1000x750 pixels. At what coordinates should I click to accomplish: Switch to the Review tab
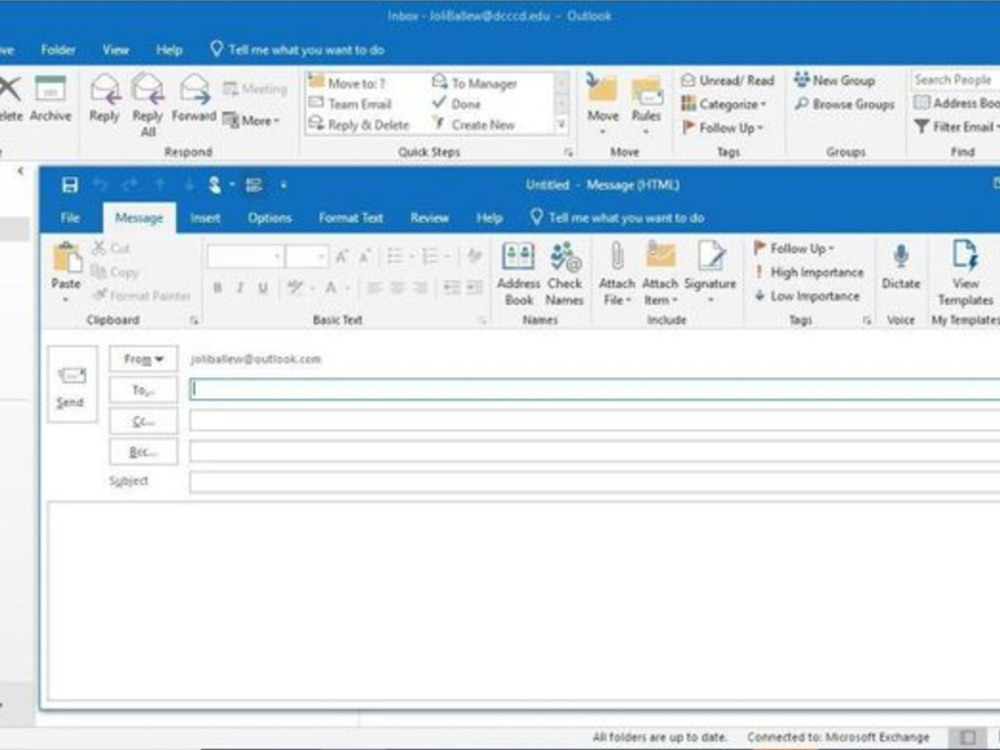click(x=429, y=217)
